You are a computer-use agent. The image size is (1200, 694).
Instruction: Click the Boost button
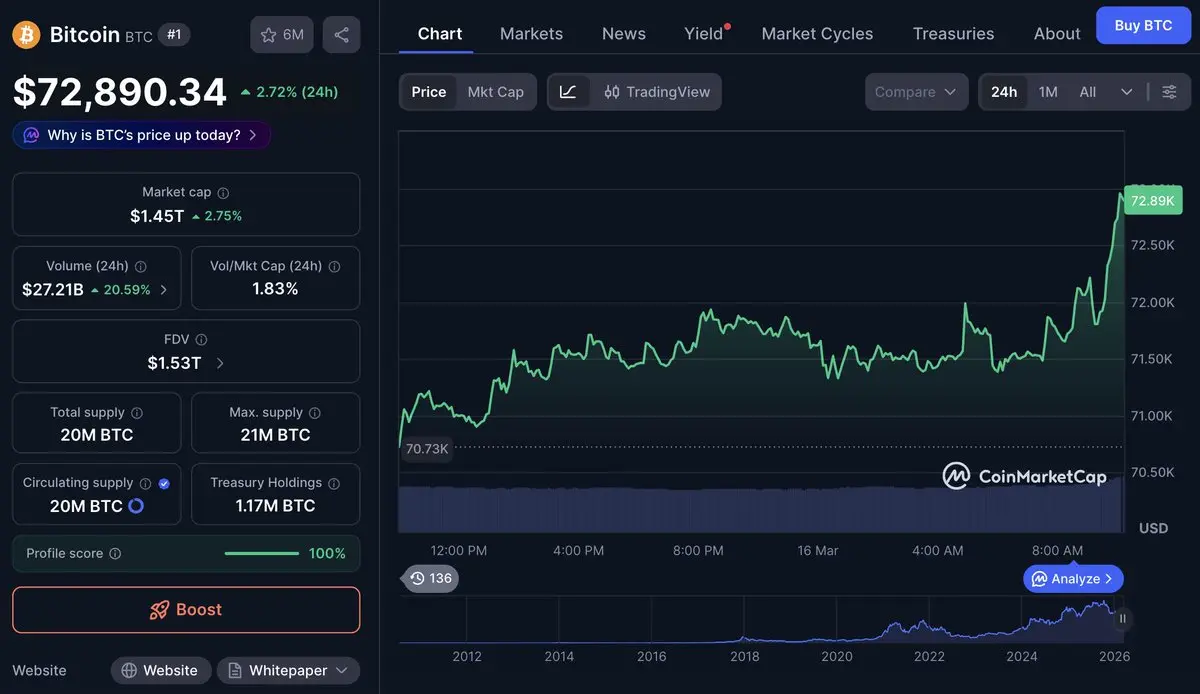click(x=186, y=610)
